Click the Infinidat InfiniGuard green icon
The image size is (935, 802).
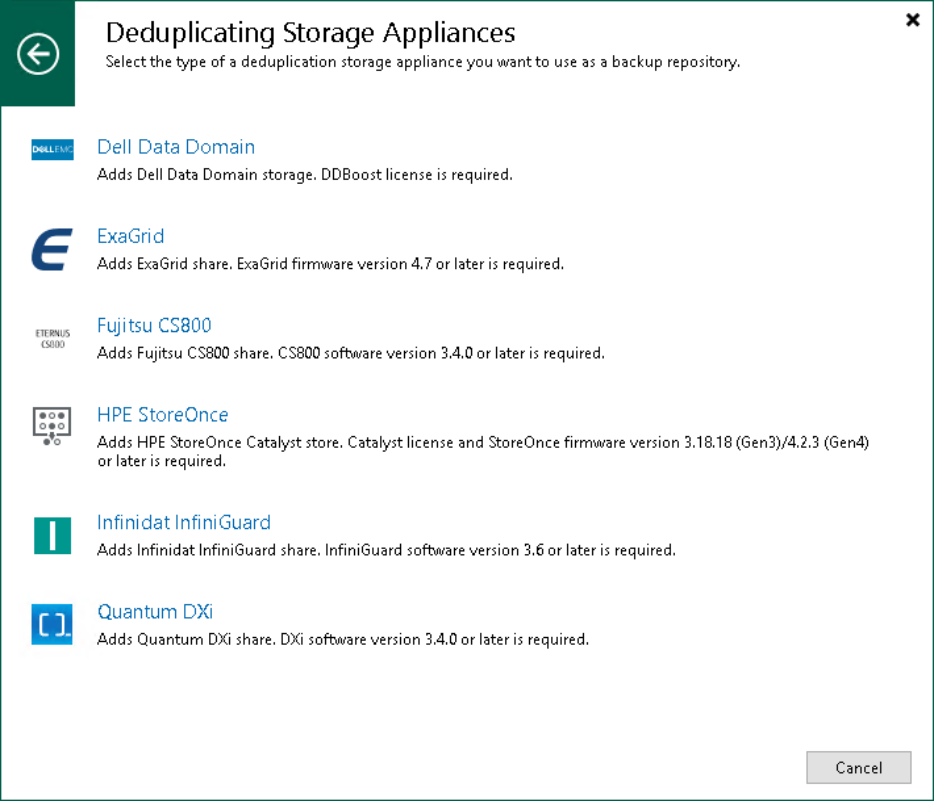pos(51,535)
